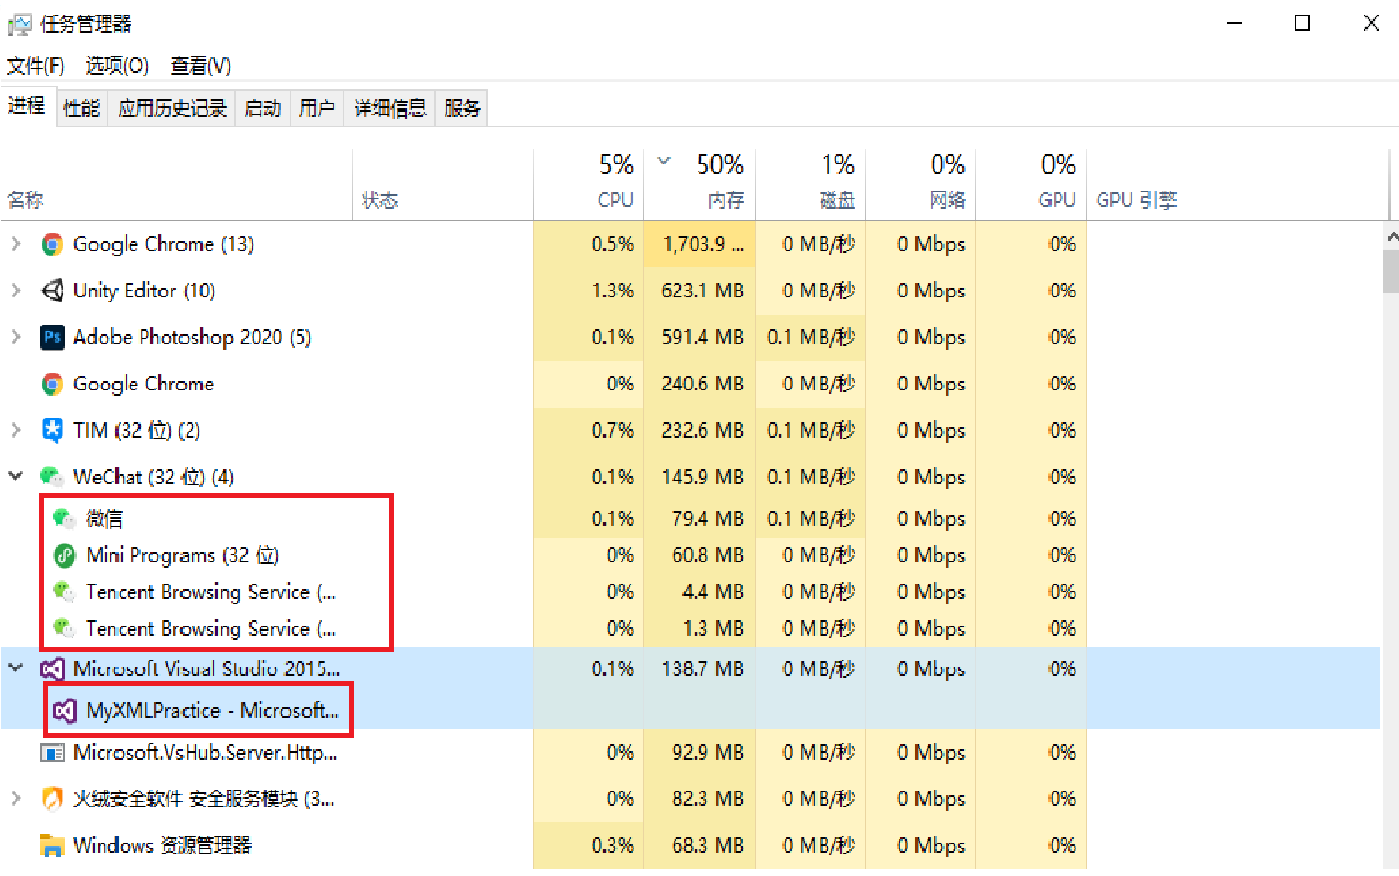Image resolution: width=1399 pixels, height=876 pixels.
Task: Click the MyXMLPractice Visual Studio icon
Action: (65, 711)
